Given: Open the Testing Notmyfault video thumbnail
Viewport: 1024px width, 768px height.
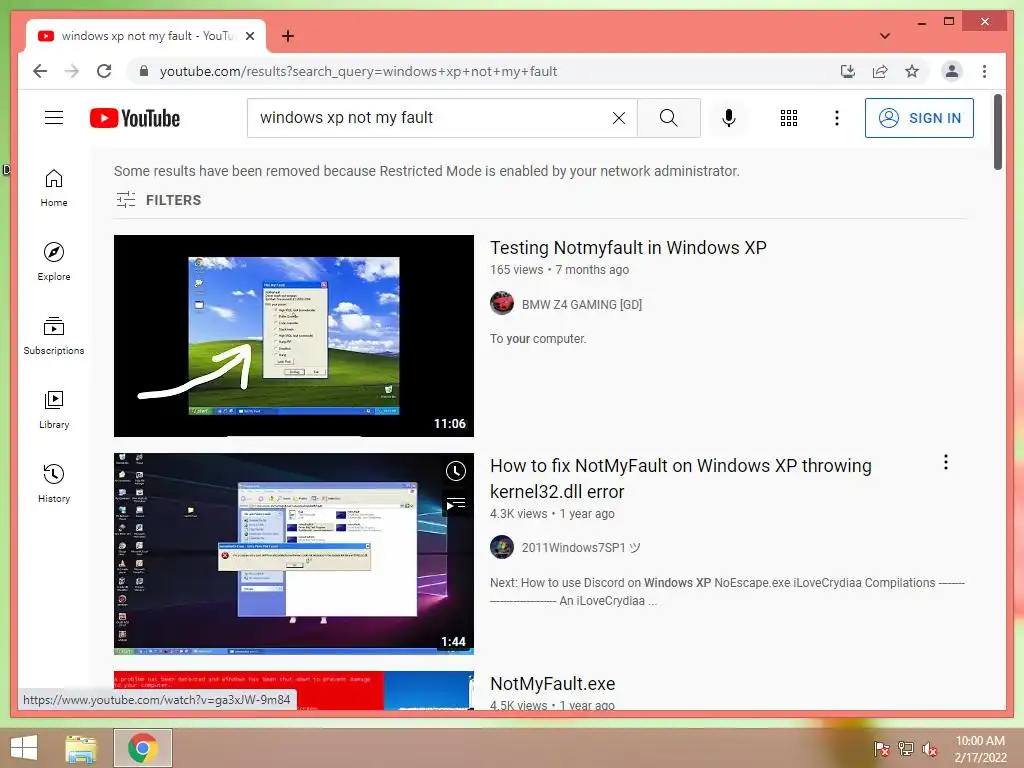Looking at the screenshot, I should (294, 336).
